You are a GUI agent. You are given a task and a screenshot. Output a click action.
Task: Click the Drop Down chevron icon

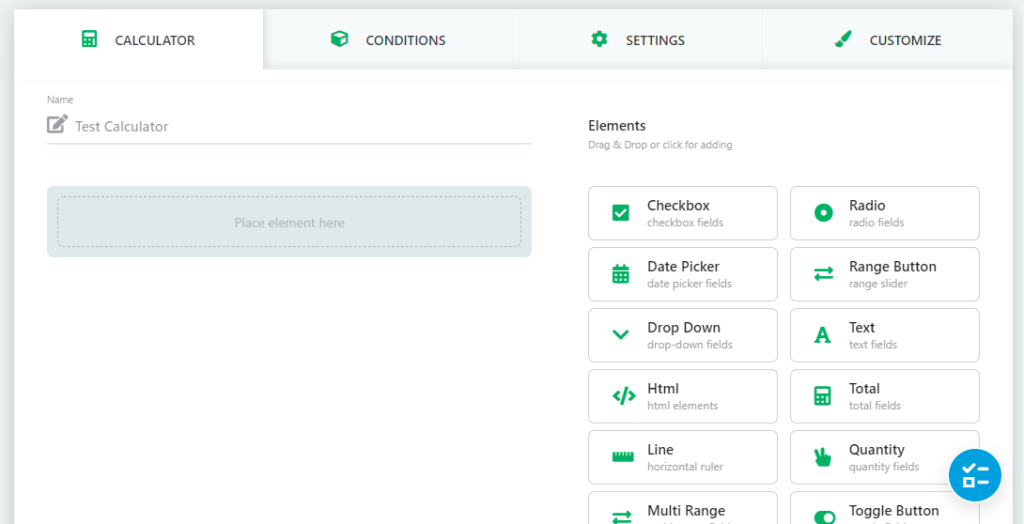[620, 335]
